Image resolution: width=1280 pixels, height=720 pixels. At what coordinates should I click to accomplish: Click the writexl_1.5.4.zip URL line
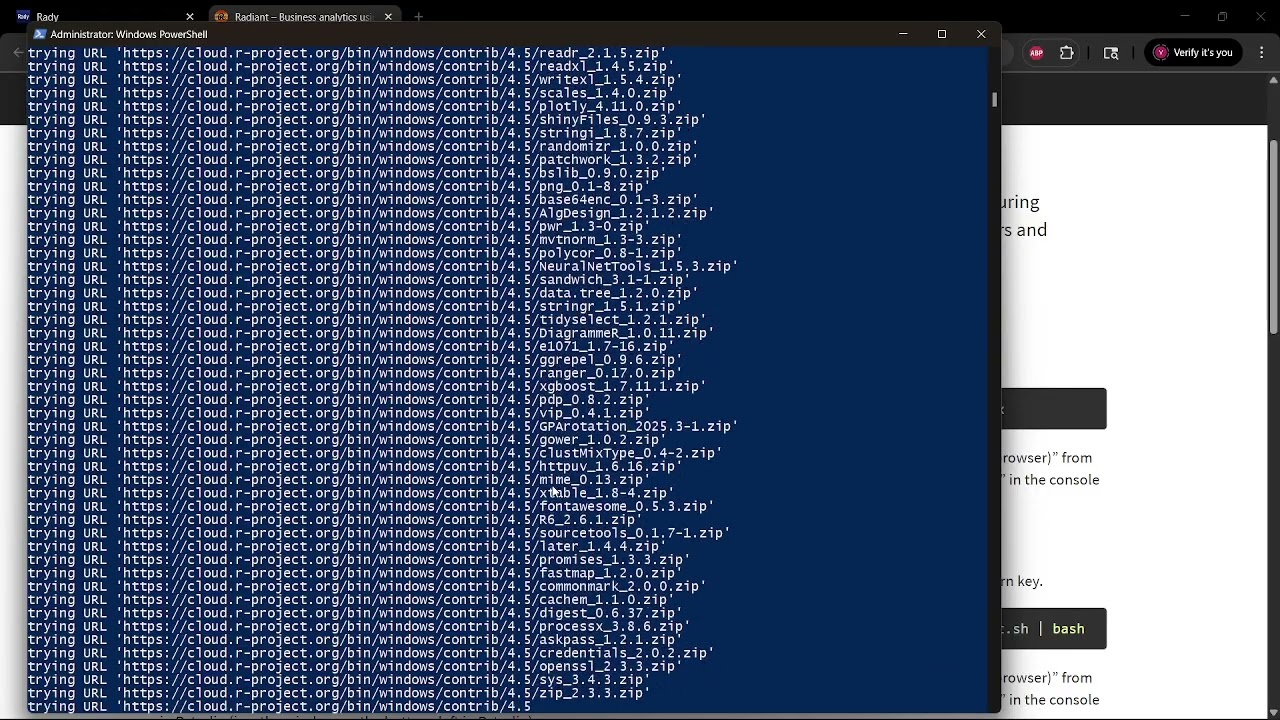click(x=355, y=80)
